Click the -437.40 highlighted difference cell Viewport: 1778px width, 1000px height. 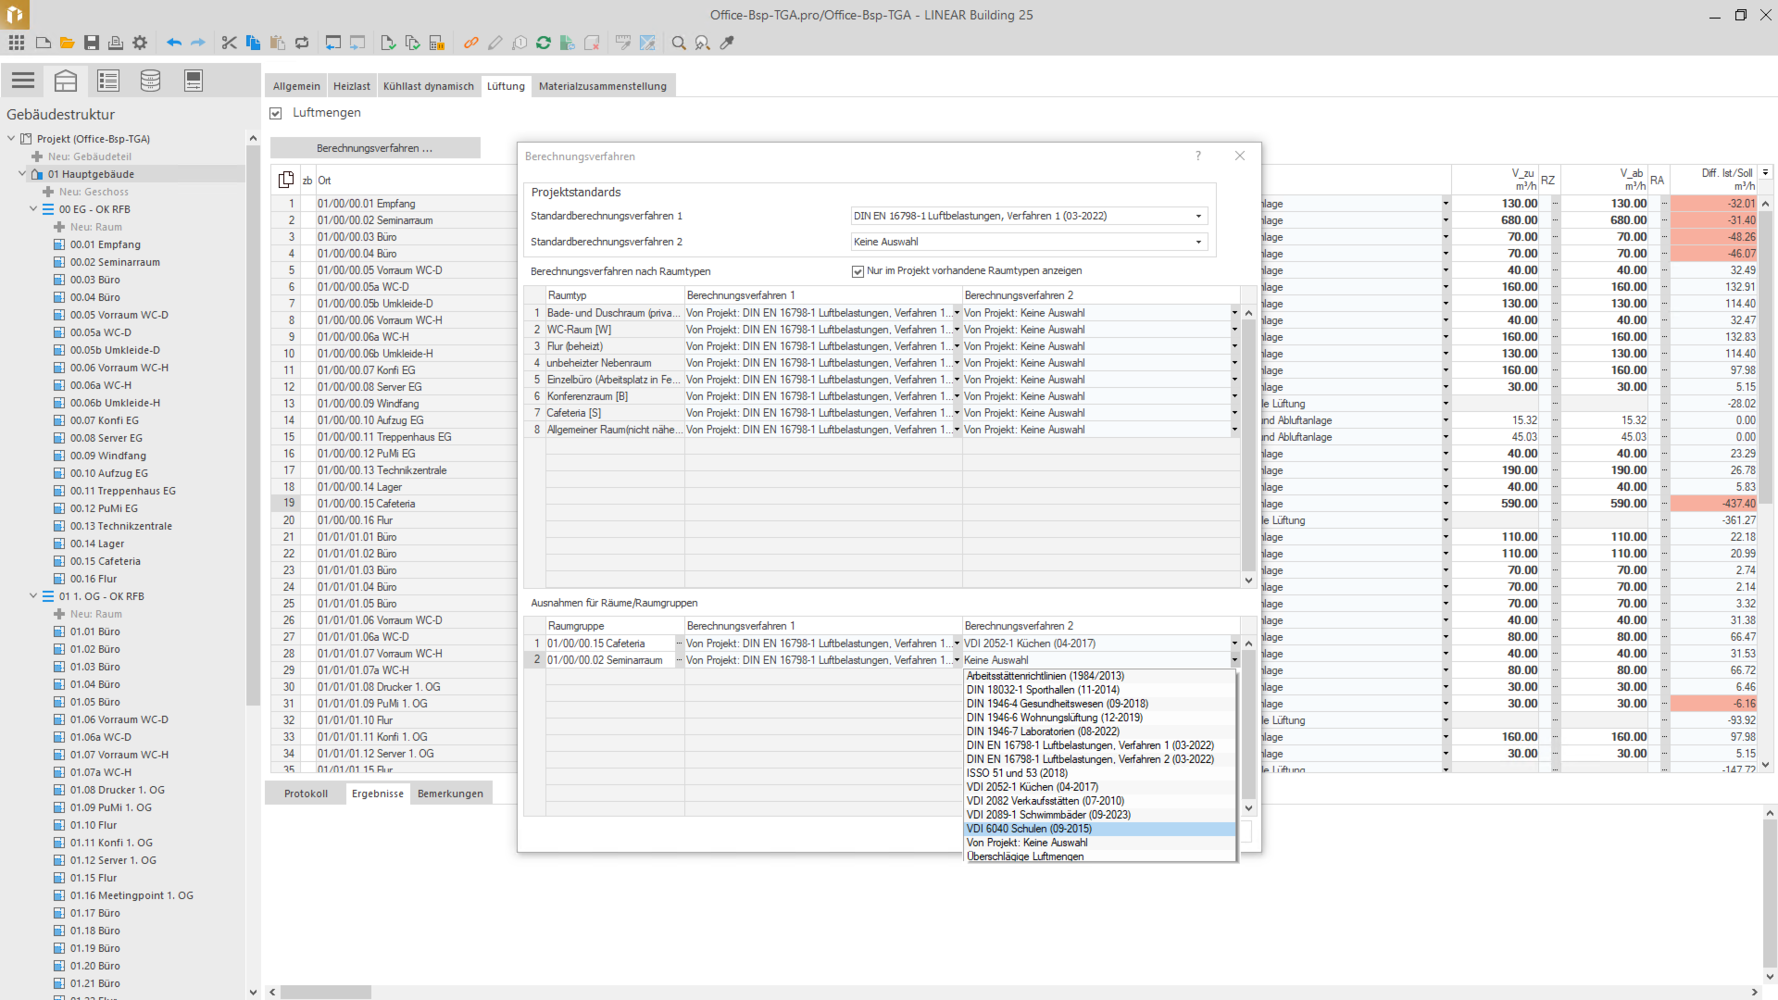coord(1714,504)
